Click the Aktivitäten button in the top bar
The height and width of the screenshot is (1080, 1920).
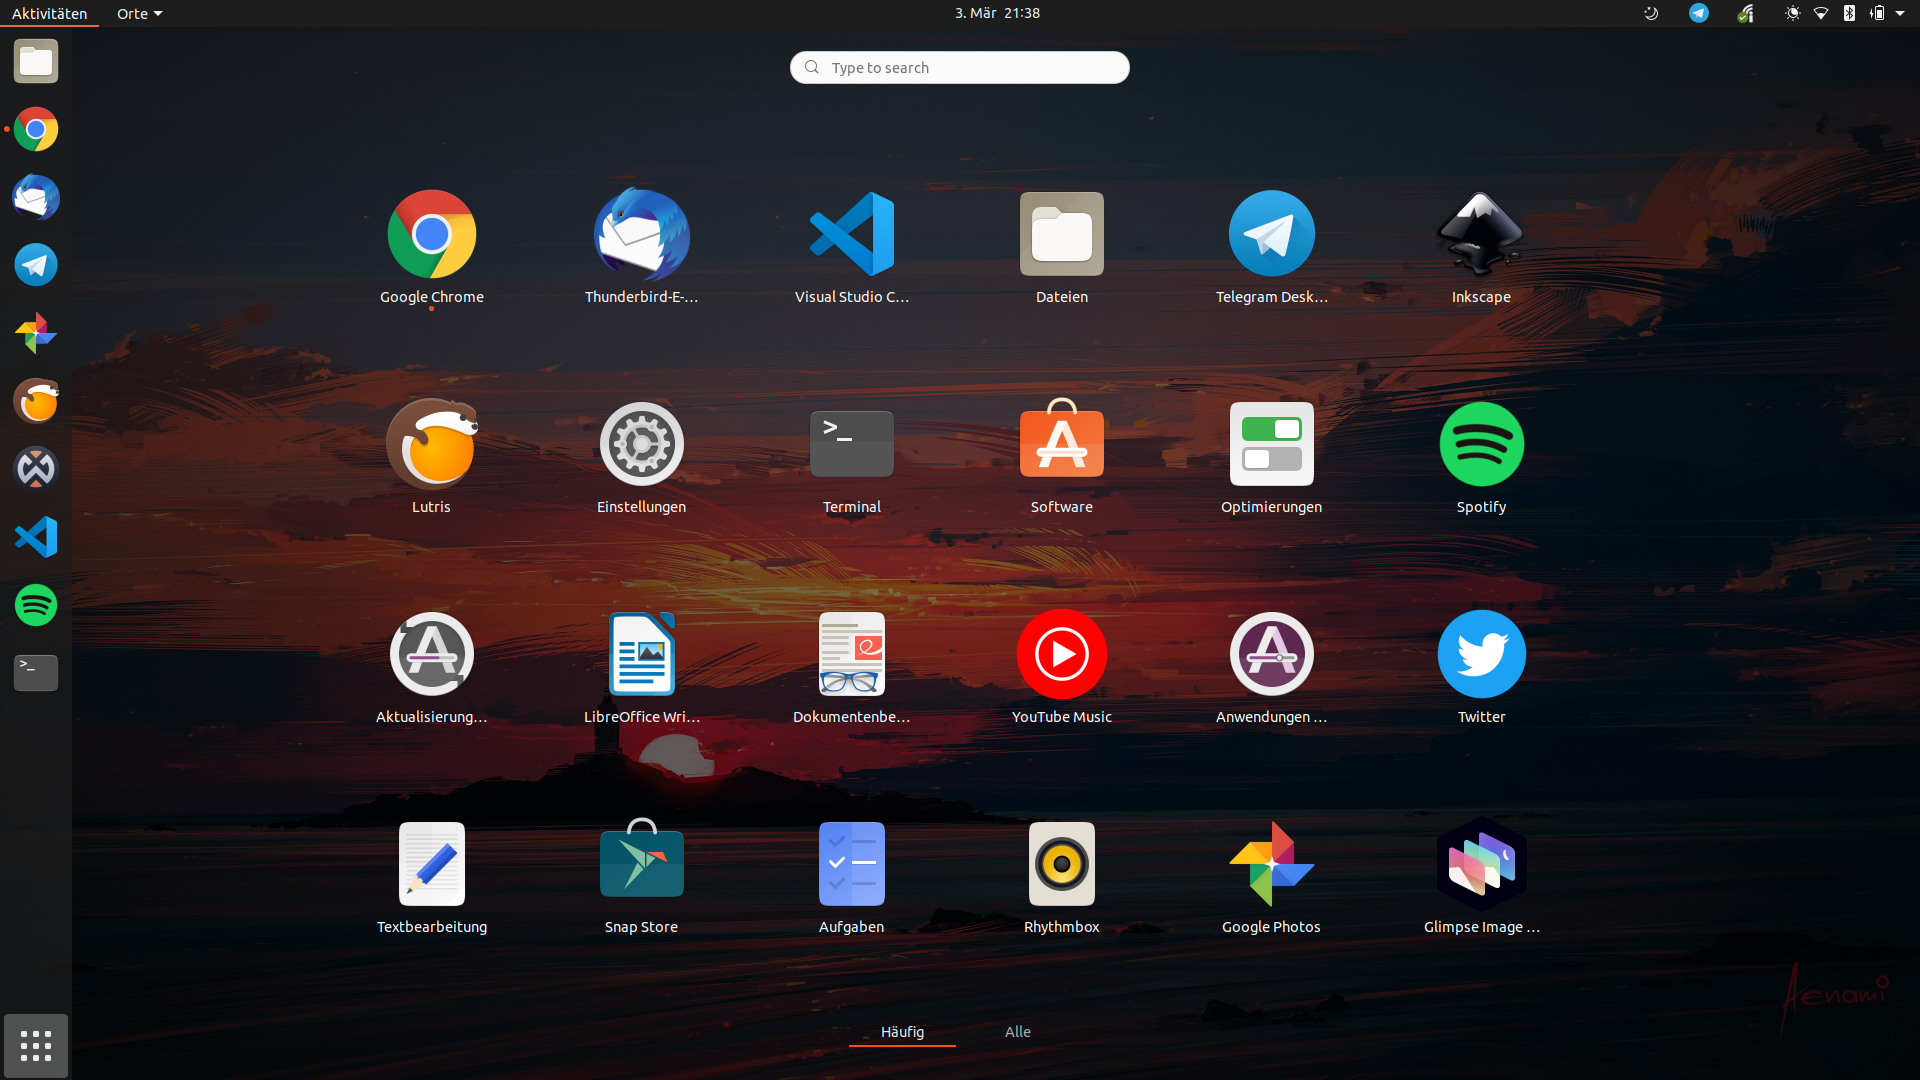click(50, 13)
